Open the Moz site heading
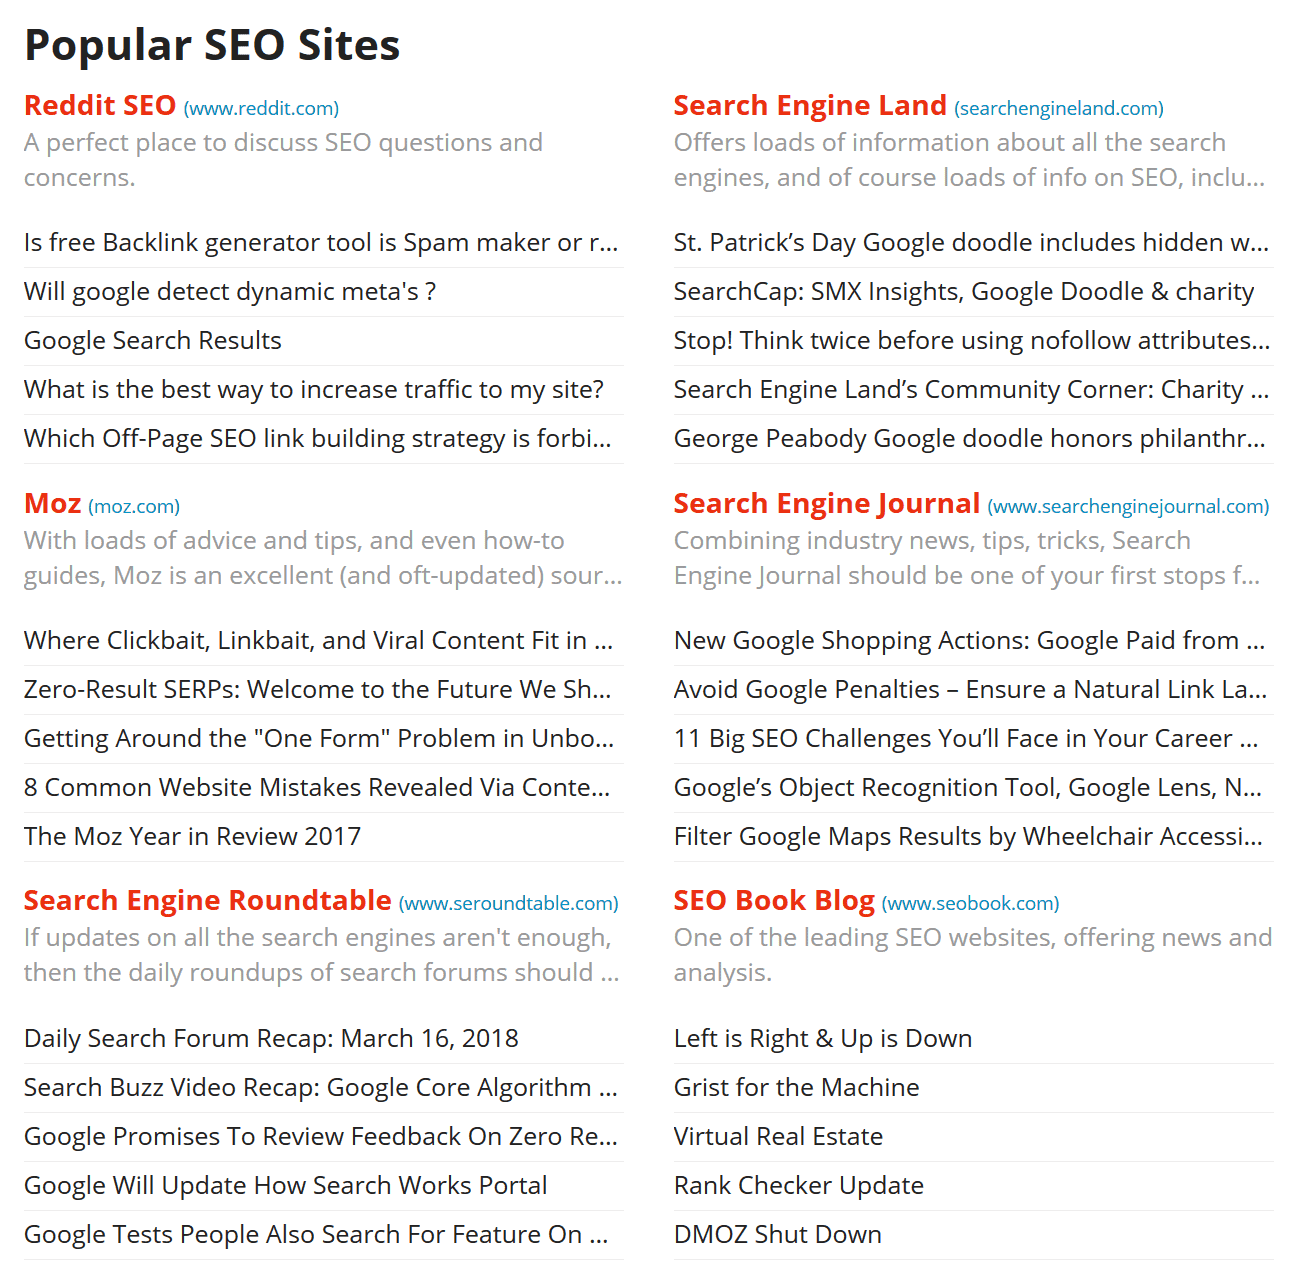The width and height of the screenshot is (1289, 1261). [52, 503]
